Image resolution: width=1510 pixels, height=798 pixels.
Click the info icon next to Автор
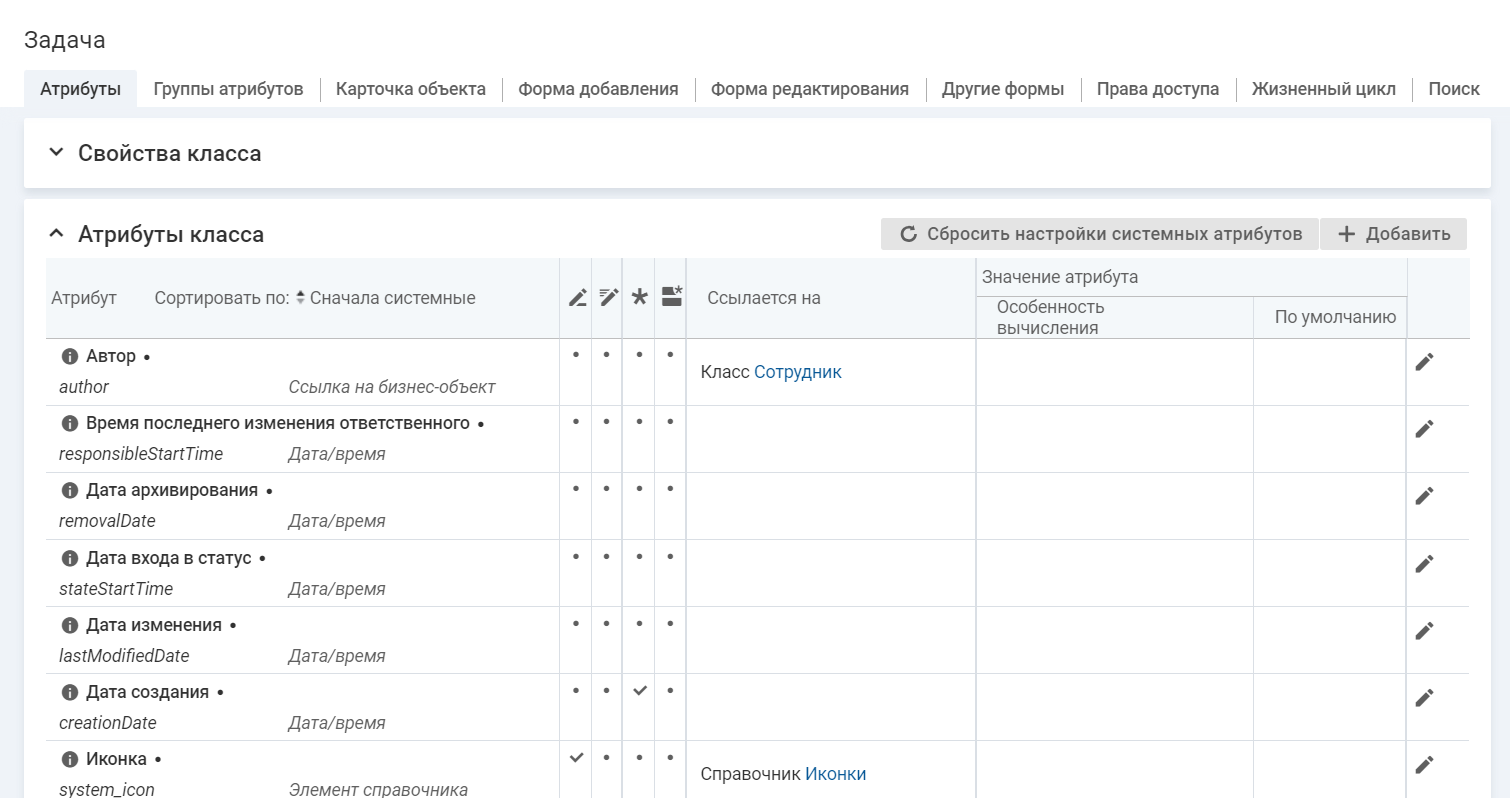[70, 357]
